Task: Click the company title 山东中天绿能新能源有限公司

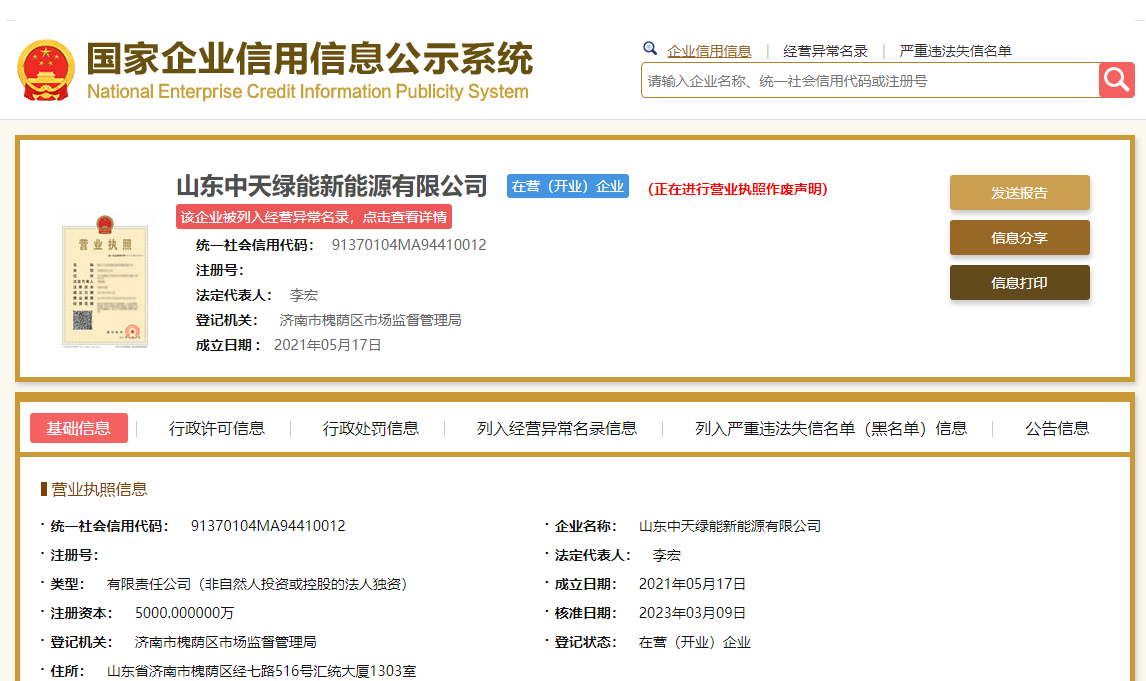Action: (x=332, y=186)
